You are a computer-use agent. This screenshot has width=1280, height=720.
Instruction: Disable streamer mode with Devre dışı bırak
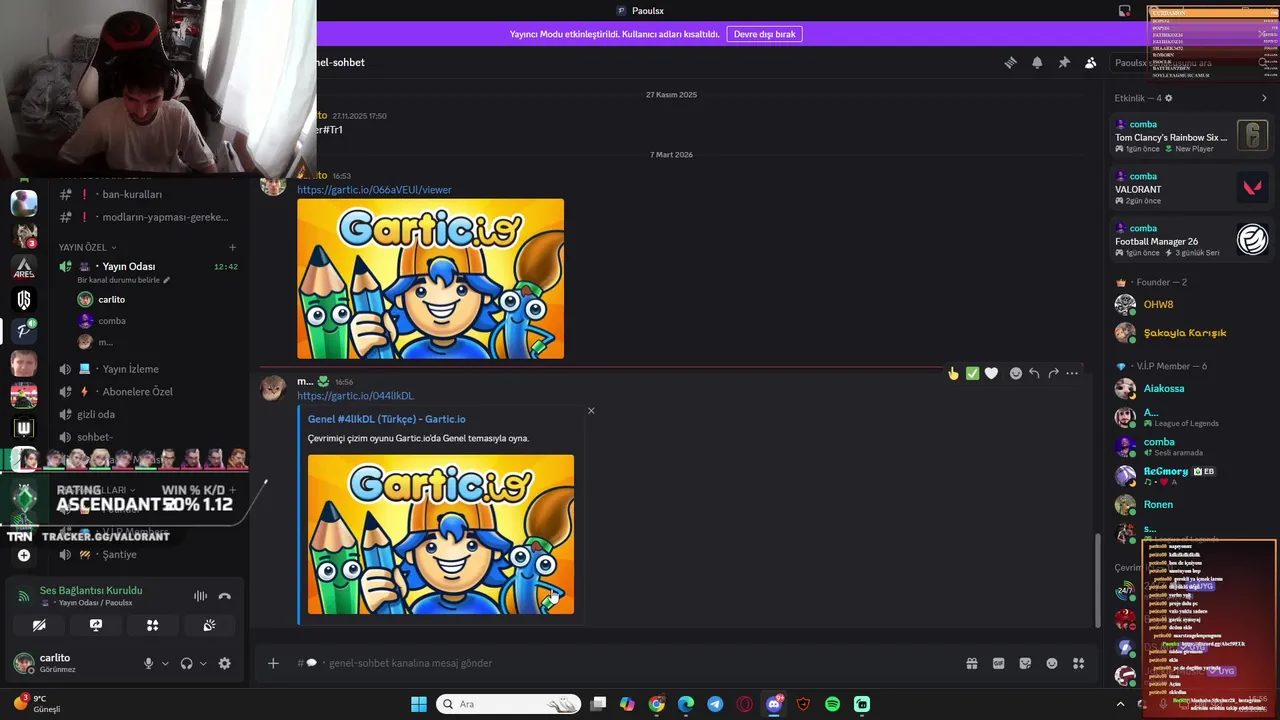tap(765, 34)
